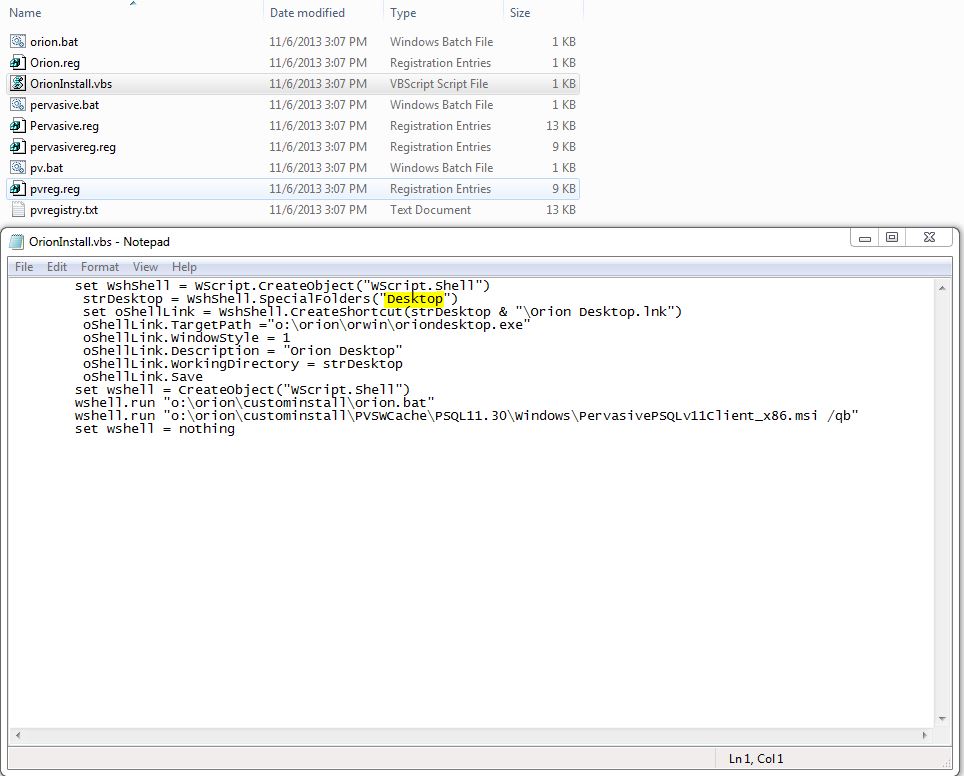Click the pervasivereg.reg registry file icon
The width and height of the screenshot is (964, 776).
18,146
